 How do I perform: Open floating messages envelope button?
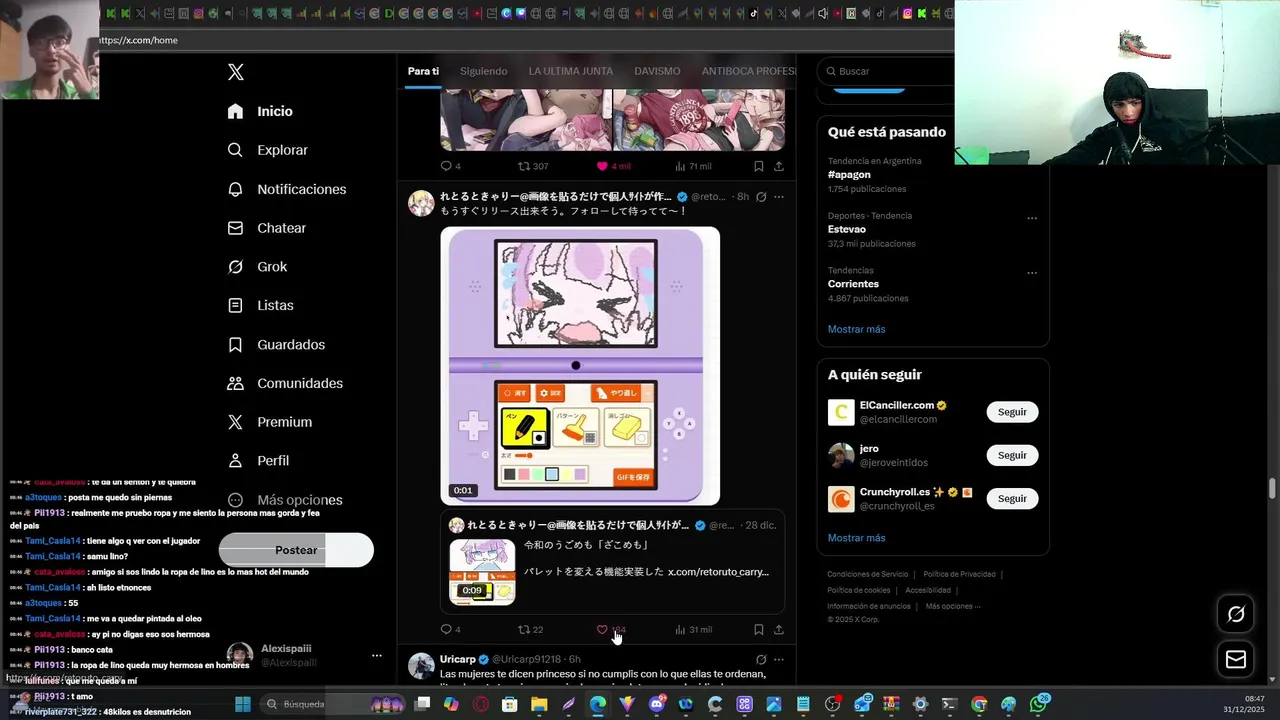coord(1236,659)
